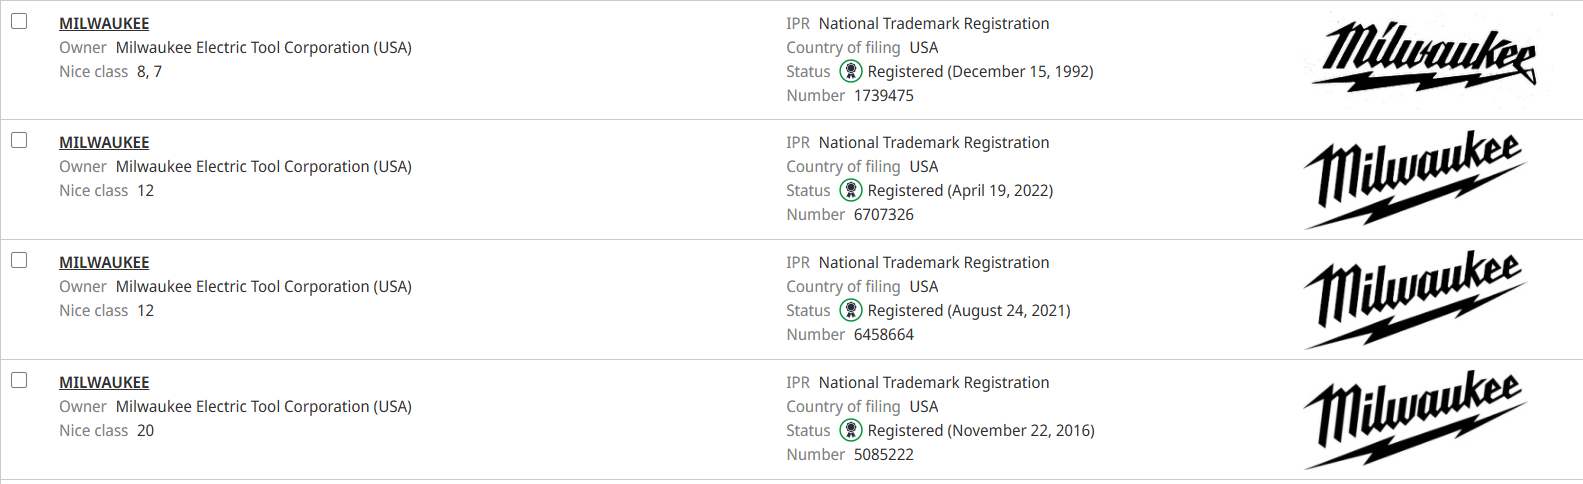The image size is (1583, 484).
Task: Check the box for MILWAUKEE registered August 24, 2021
Action: coord(19,260)
